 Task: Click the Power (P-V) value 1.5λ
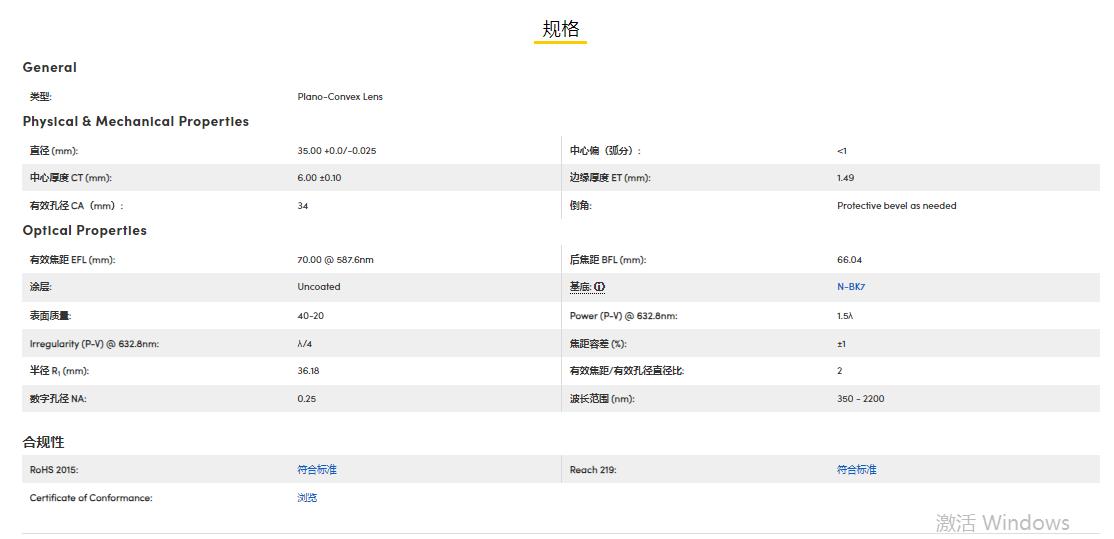(x=845, y=315)
